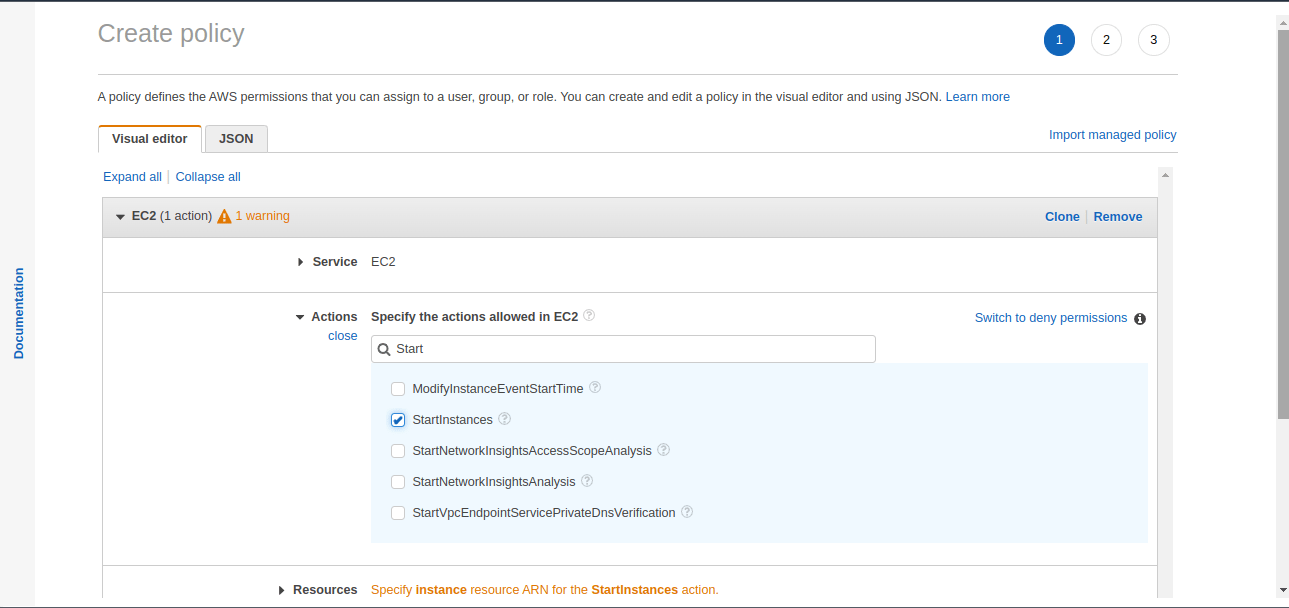Open help icon for StartInstances
This screenshot has height=608, width=1289.
(504, 419)
